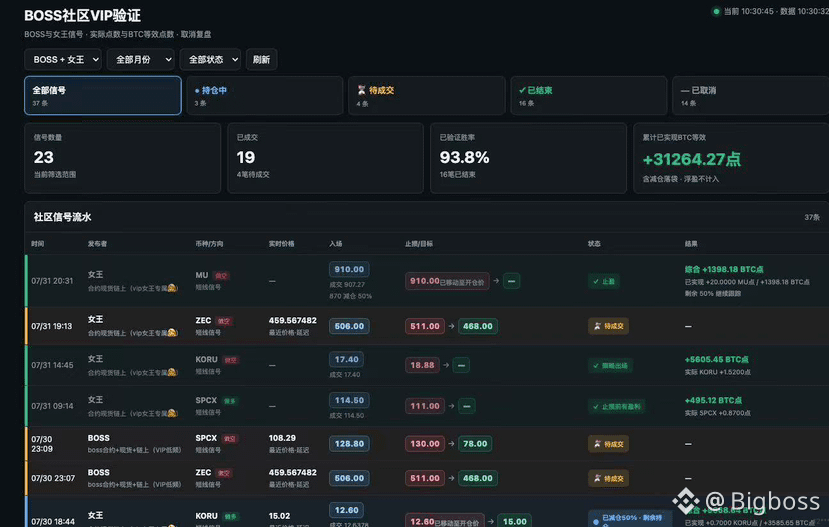
Task: Select the 待成交 tab card
Action: [x=427, y=96]
